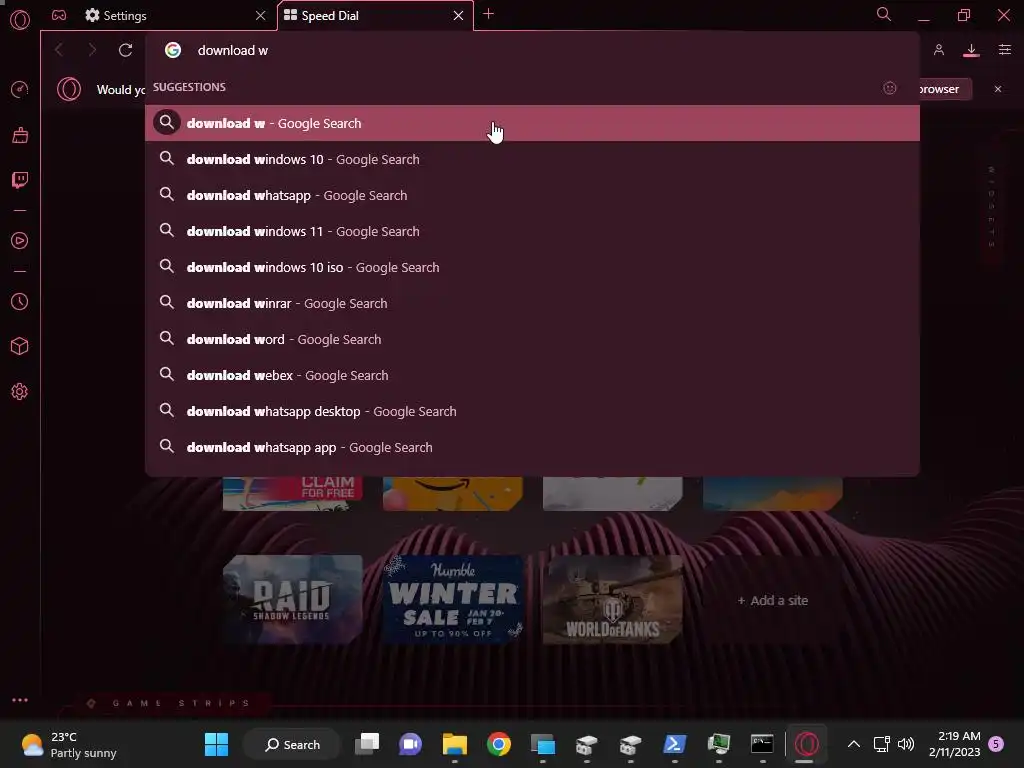Open the Downloads toolbar icon
The width and height of the screenshot is (1024, 768).
971,50
